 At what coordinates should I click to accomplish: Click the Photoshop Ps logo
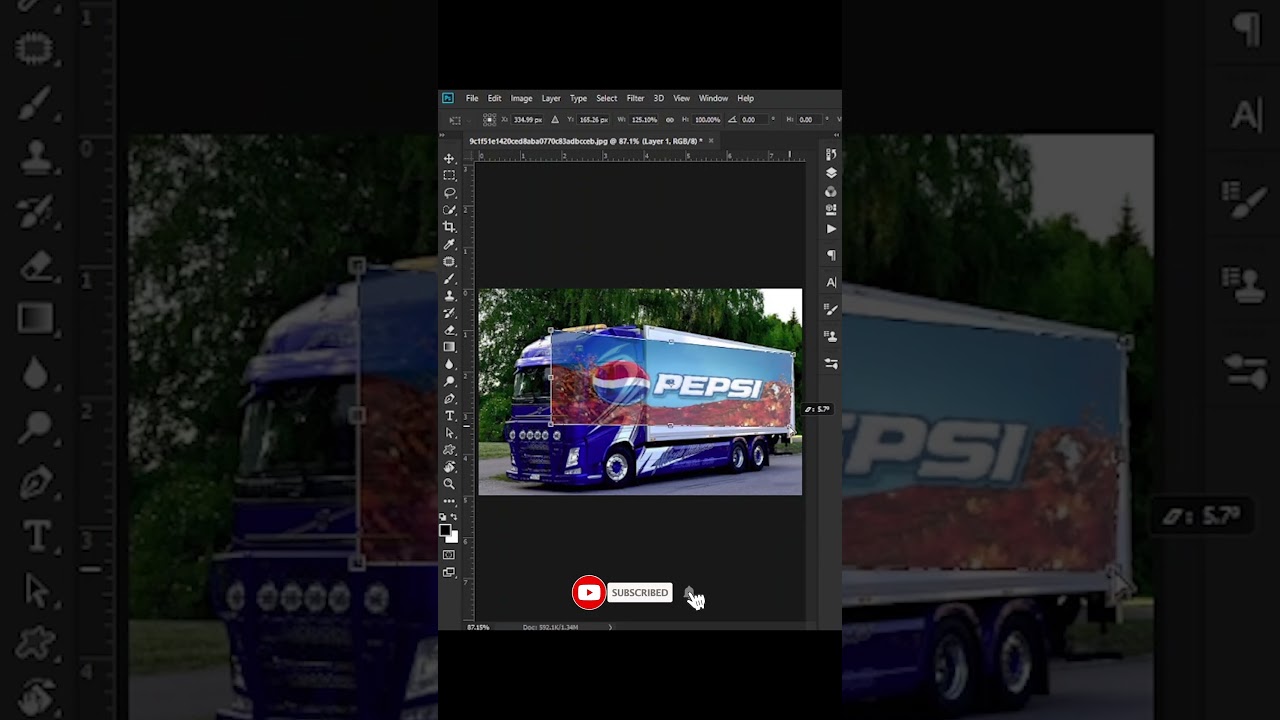click(x=447, y=98)
